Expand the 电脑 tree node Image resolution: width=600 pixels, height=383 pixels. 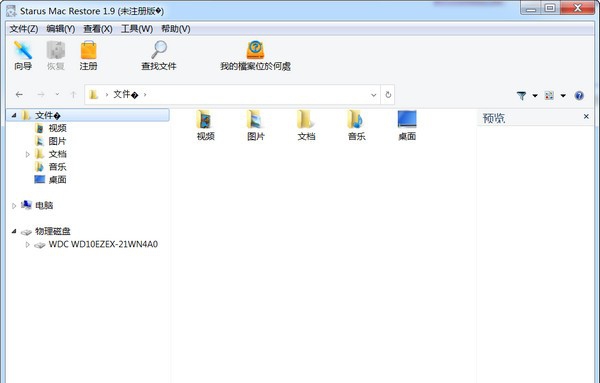click(14, 206)
